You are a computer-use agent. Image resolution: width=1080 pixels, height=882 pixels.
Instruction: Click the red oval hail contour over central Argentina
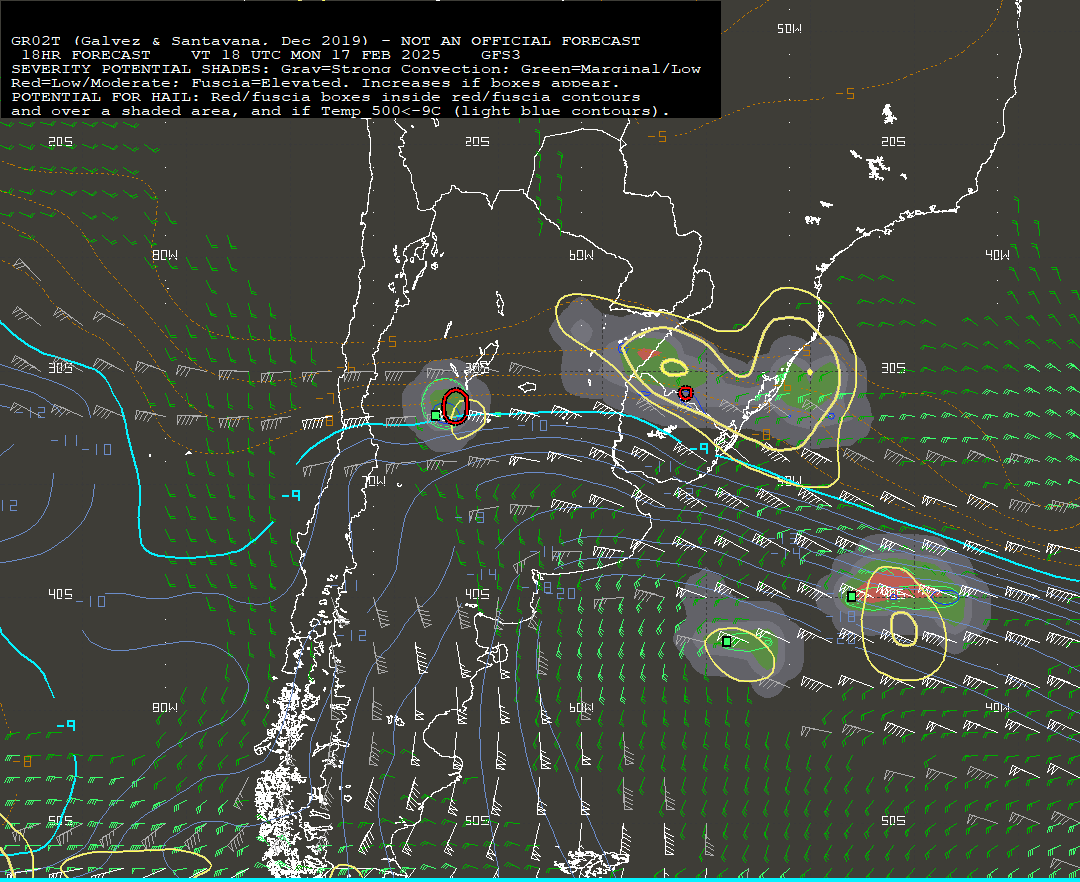click(x=455, y=406)
